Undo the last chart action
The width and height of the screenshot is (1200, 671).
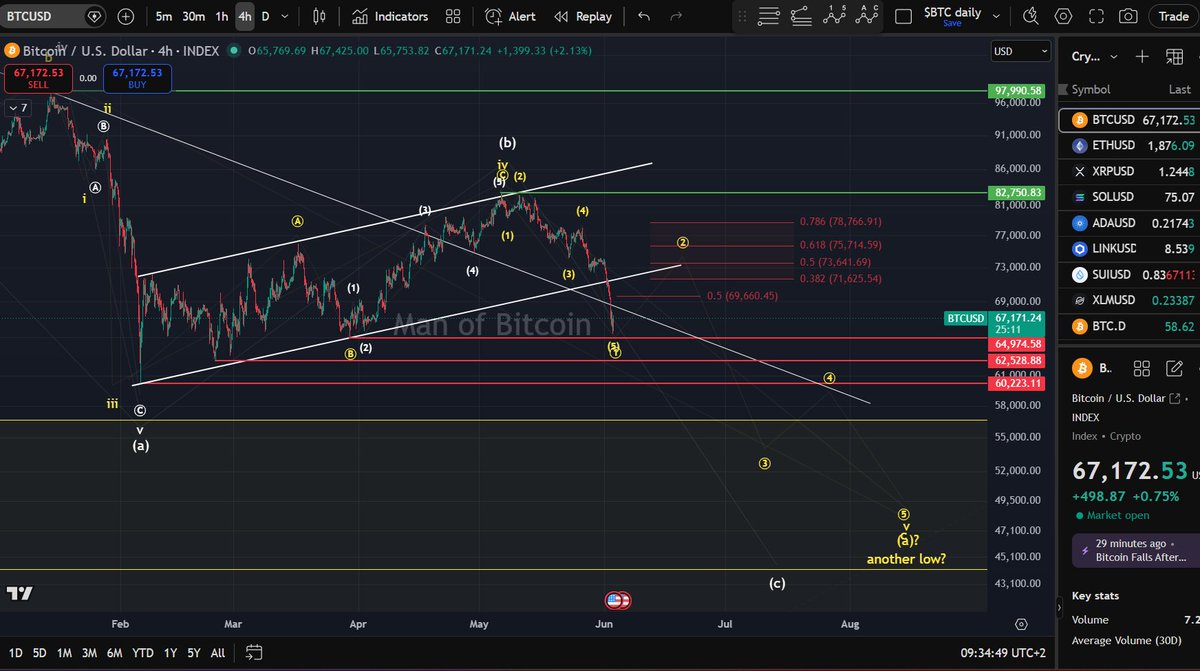point(643,16)
